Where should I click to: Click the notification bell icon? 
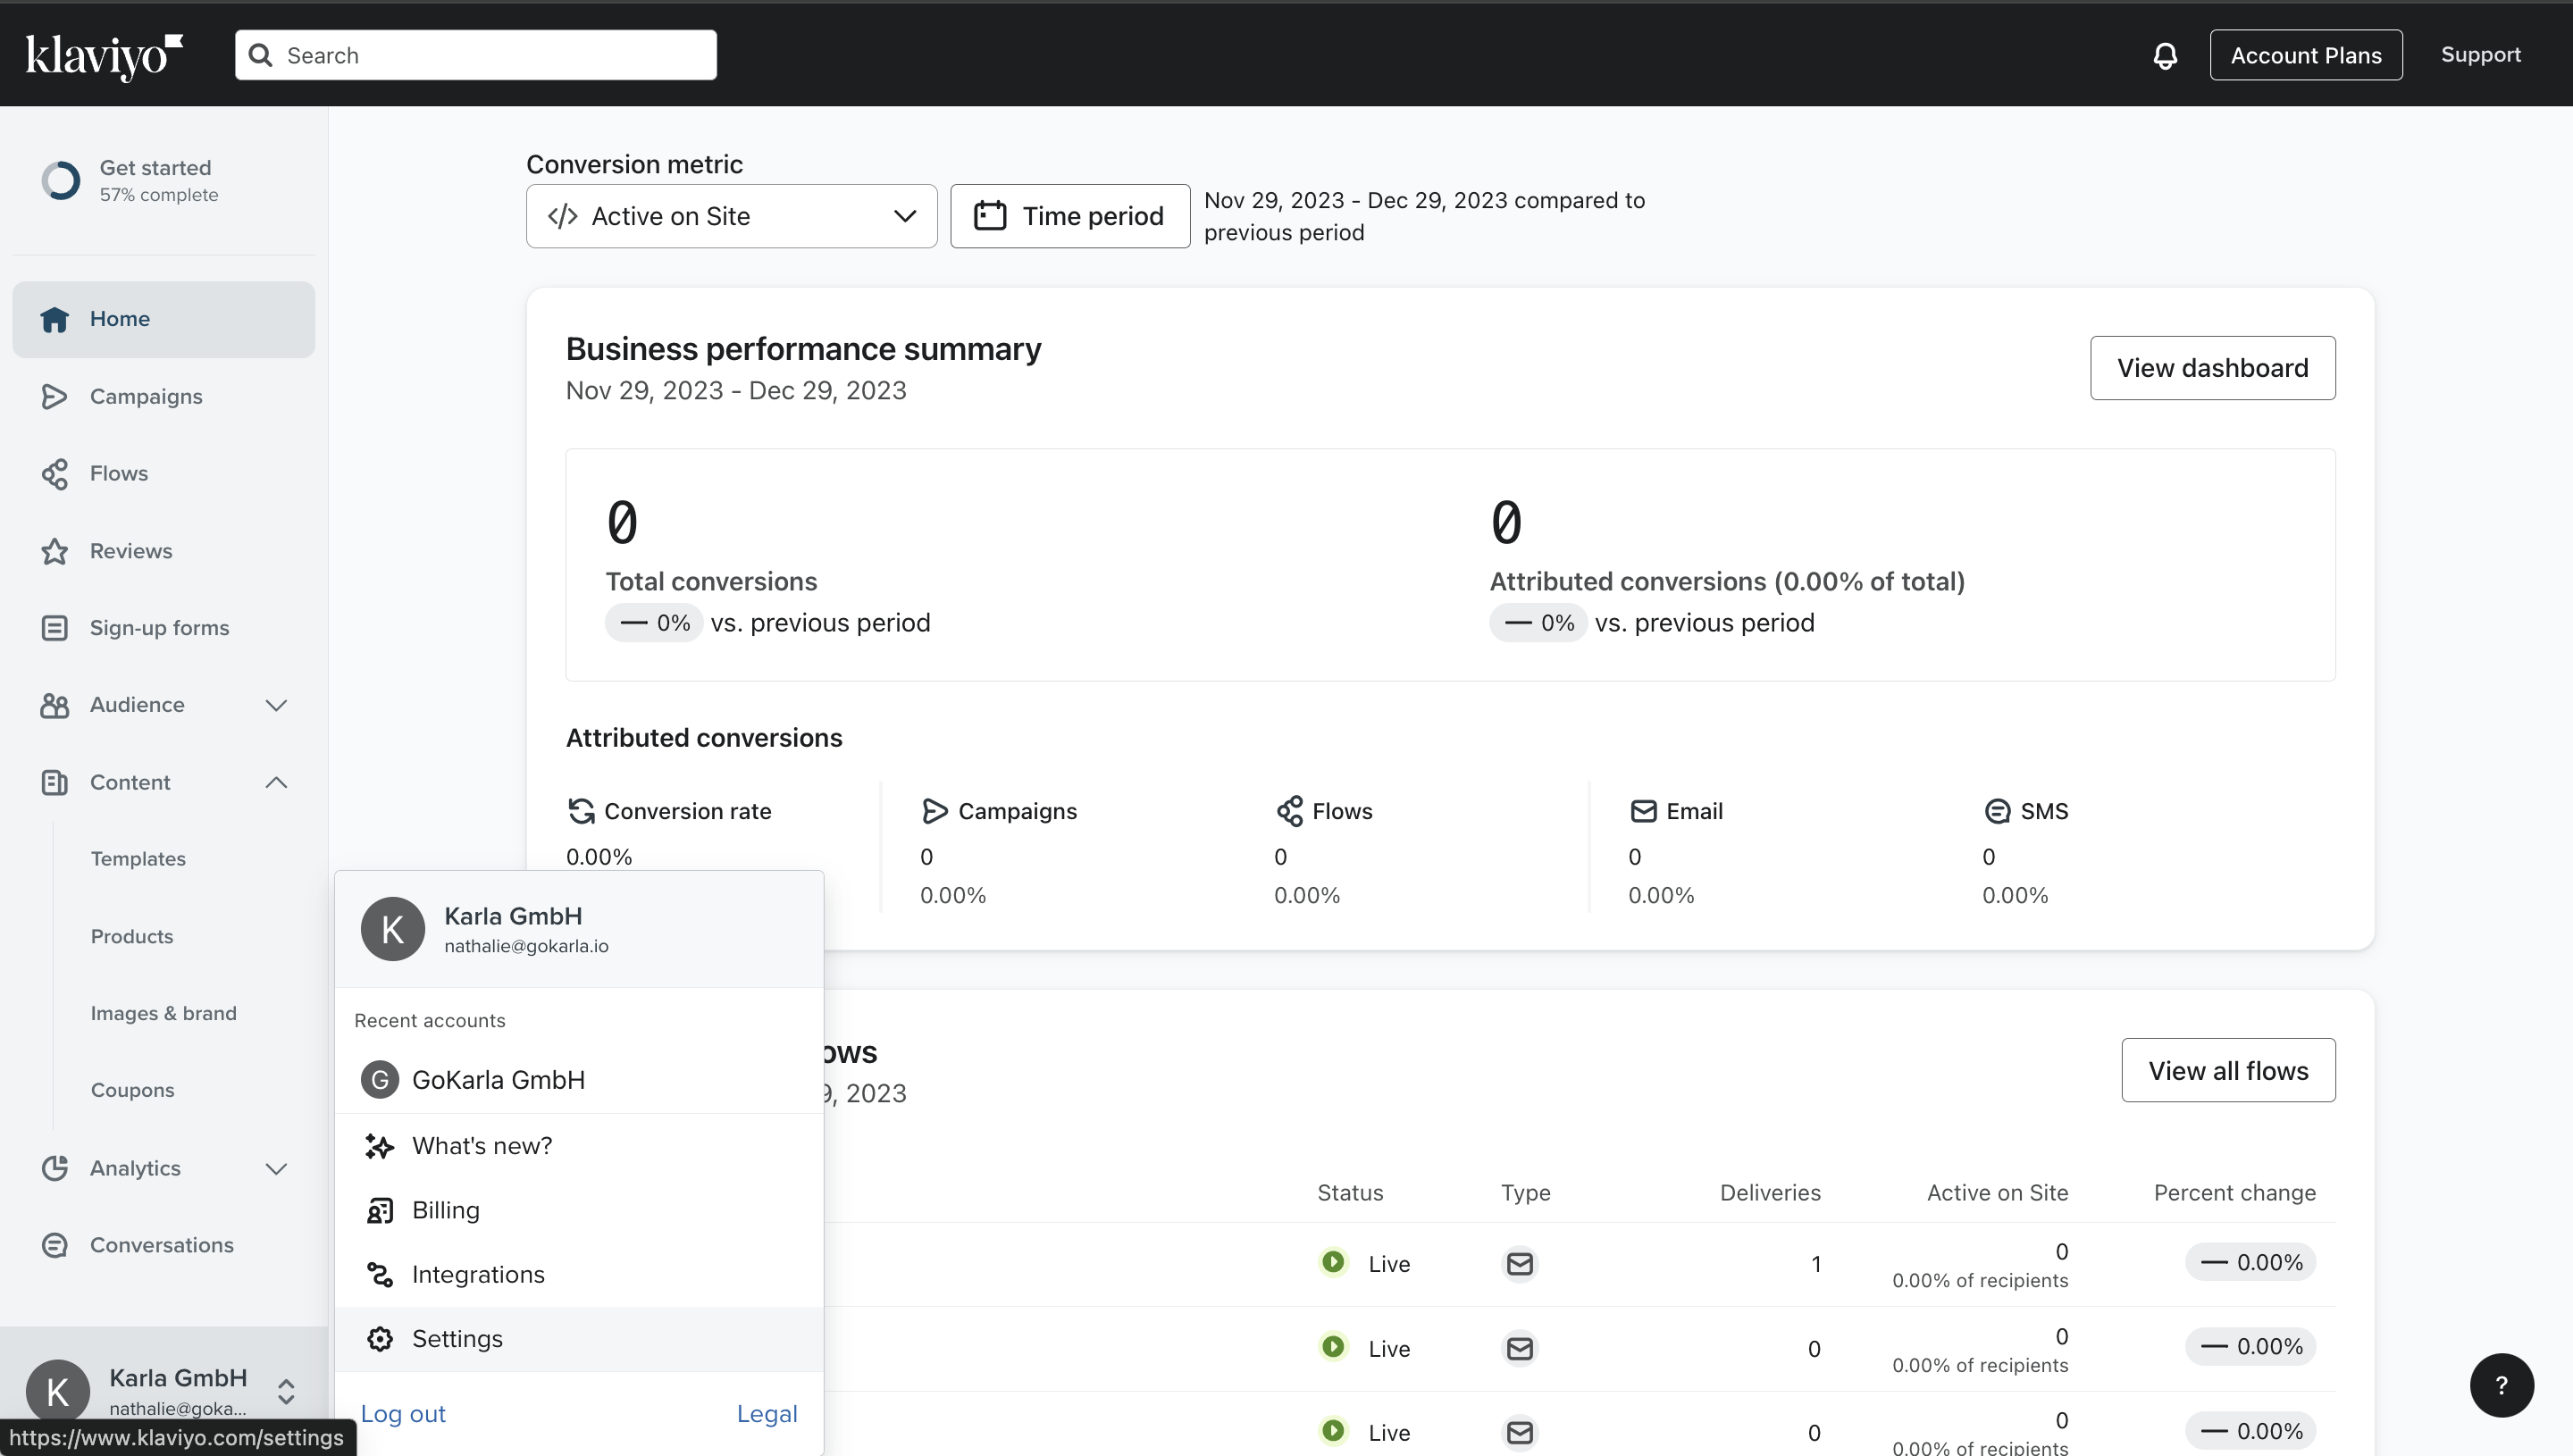point(2165,56)
